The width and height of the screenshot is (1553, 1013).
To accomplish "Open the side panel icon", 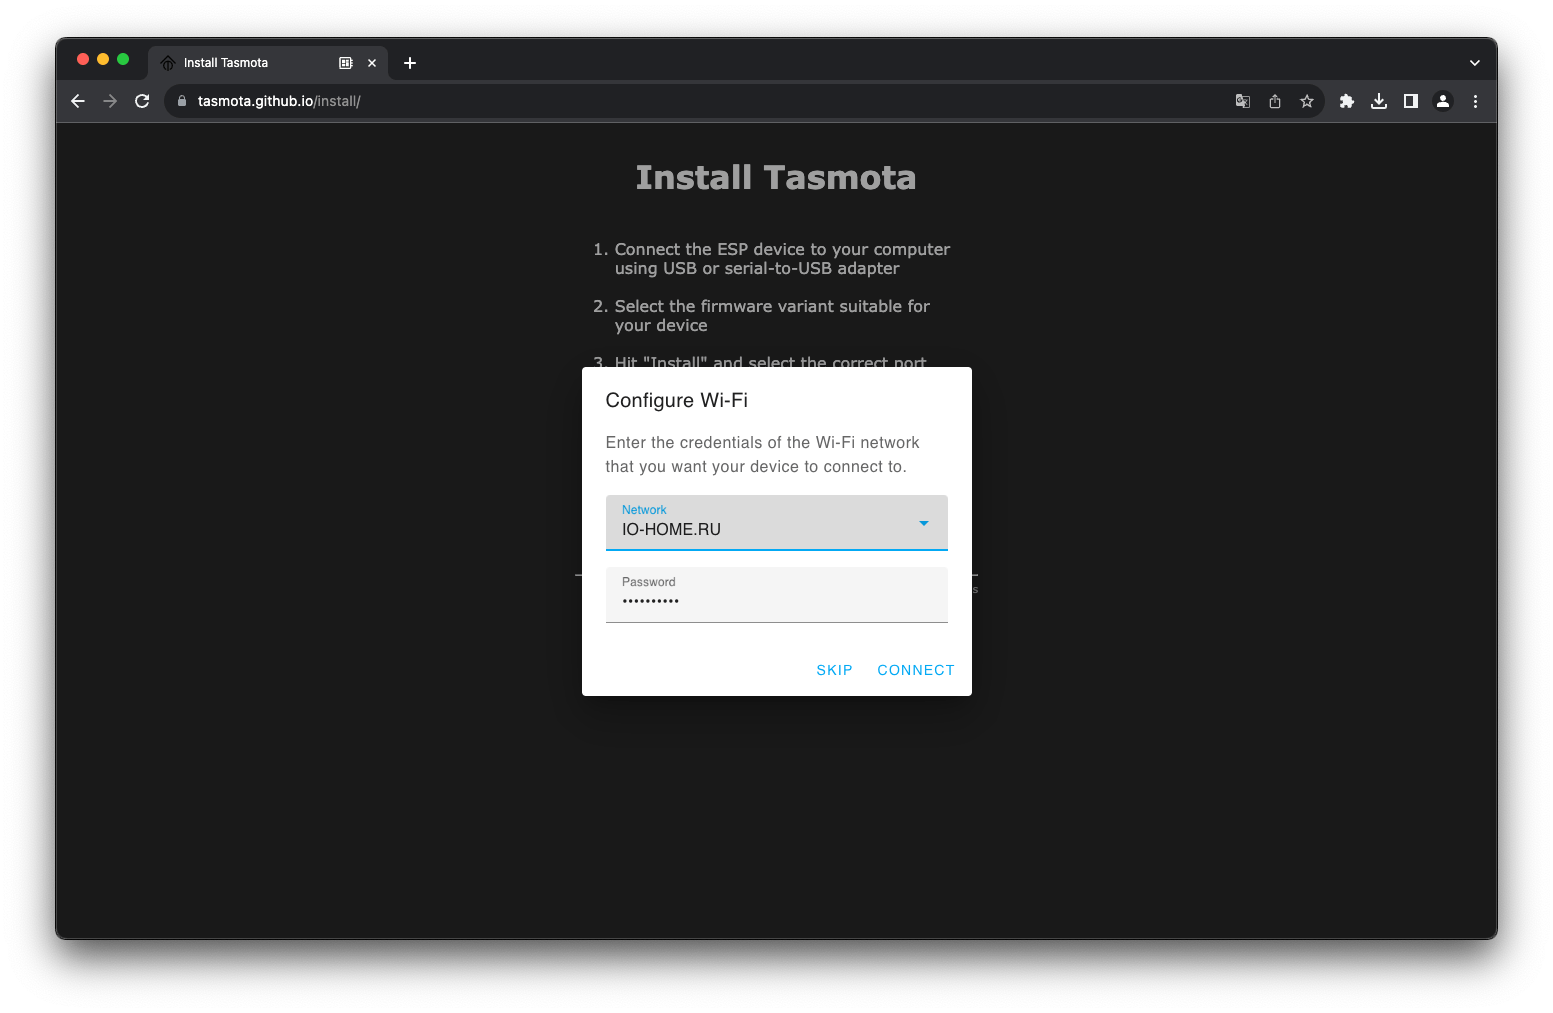I will pos(1410,101).
